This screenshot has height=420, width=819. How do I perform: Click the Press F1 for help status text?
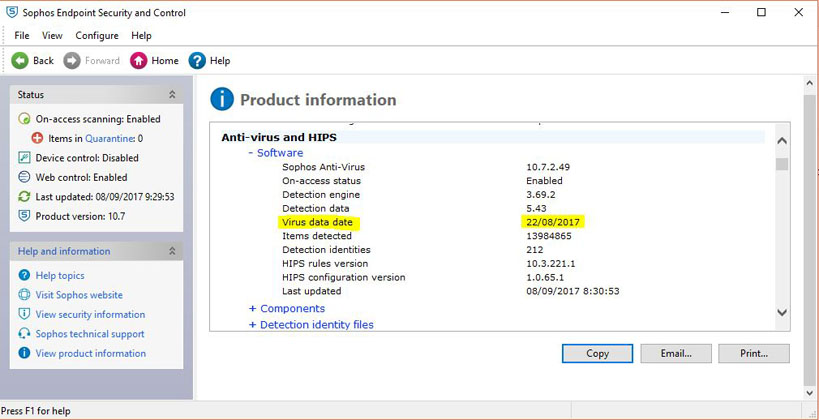coord(36,411)
